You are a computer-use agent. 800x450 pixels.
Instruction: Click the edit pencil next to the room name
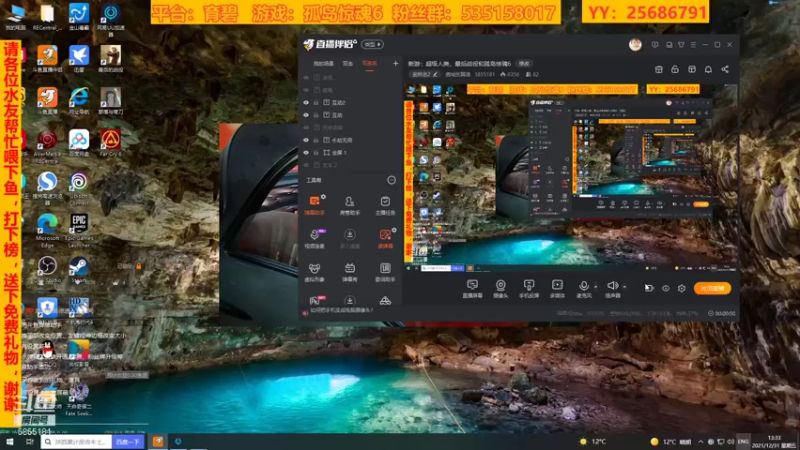[x=435, y=74]
